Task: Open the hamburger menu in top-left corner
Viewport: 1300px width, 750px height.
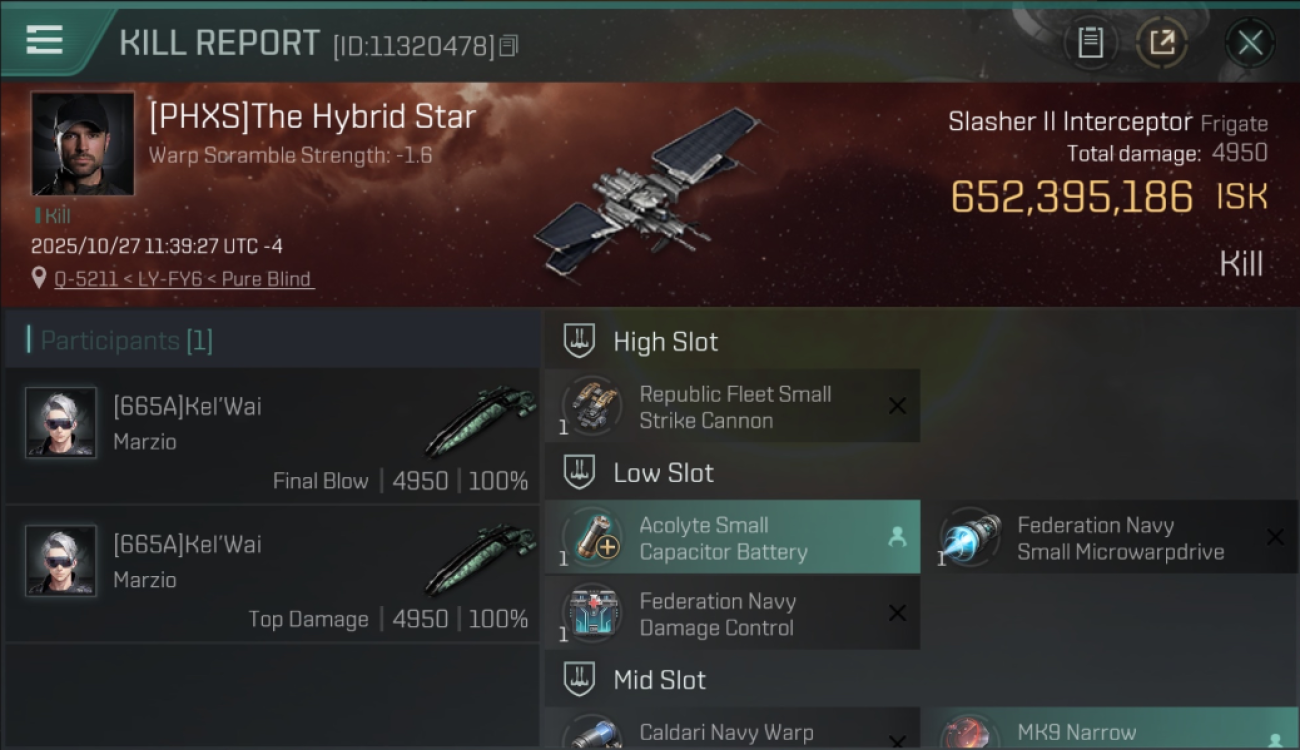Action: coord(44,41)
